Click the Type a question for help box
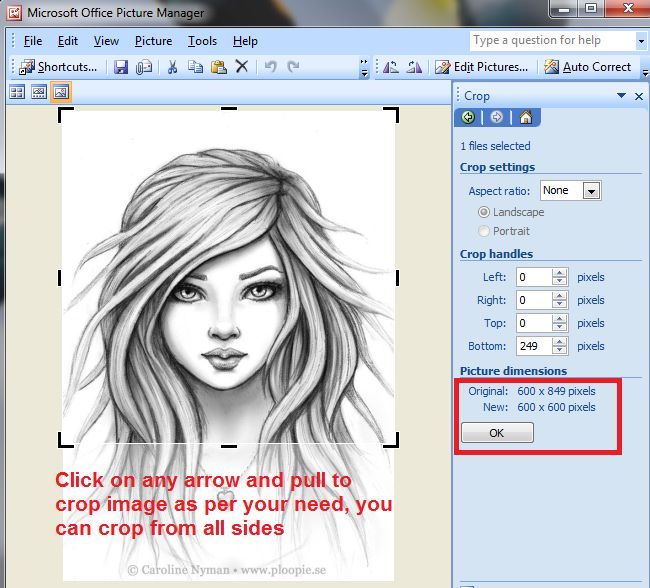The width and height of the screenshot is (650, 588). [552, 41]
